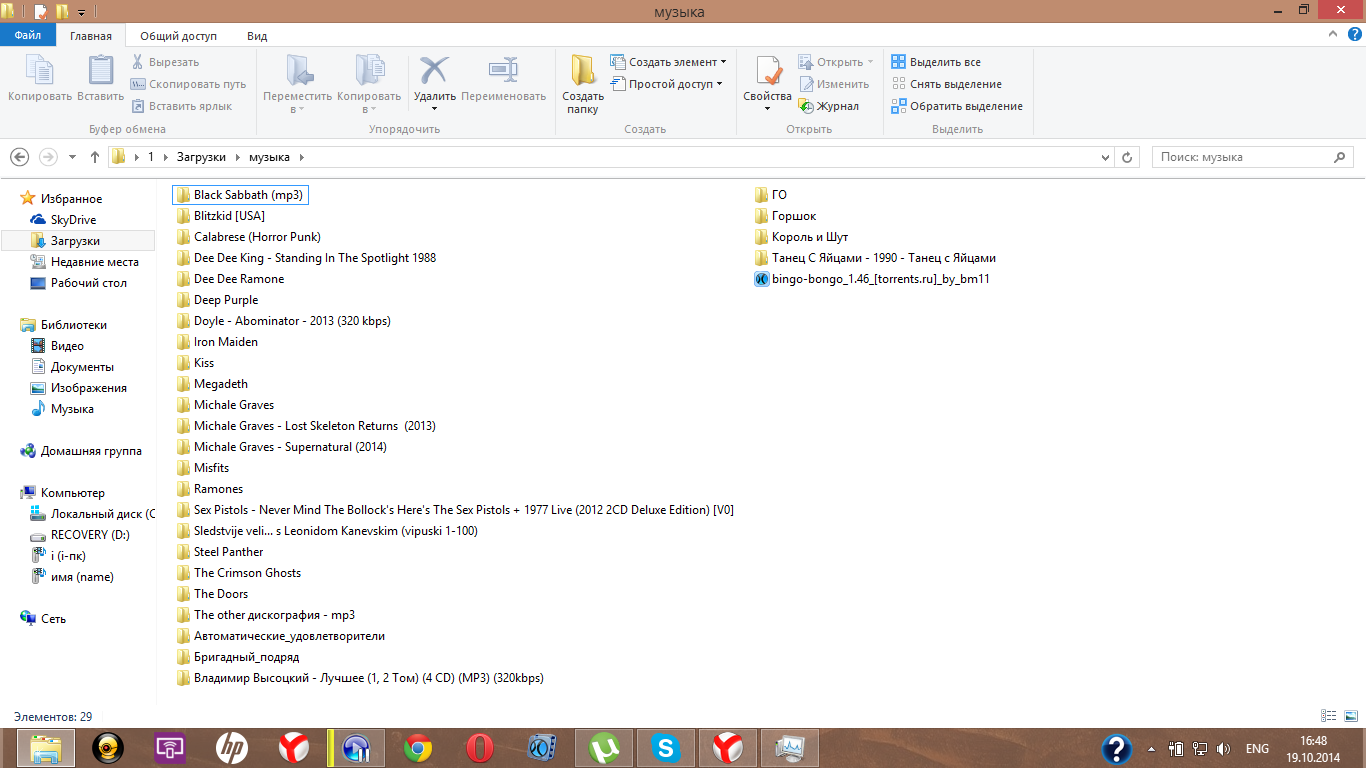The width and height of the screenshot is (1366, 768).
Task: Open Skype from the taskbar
Action: 665,748
